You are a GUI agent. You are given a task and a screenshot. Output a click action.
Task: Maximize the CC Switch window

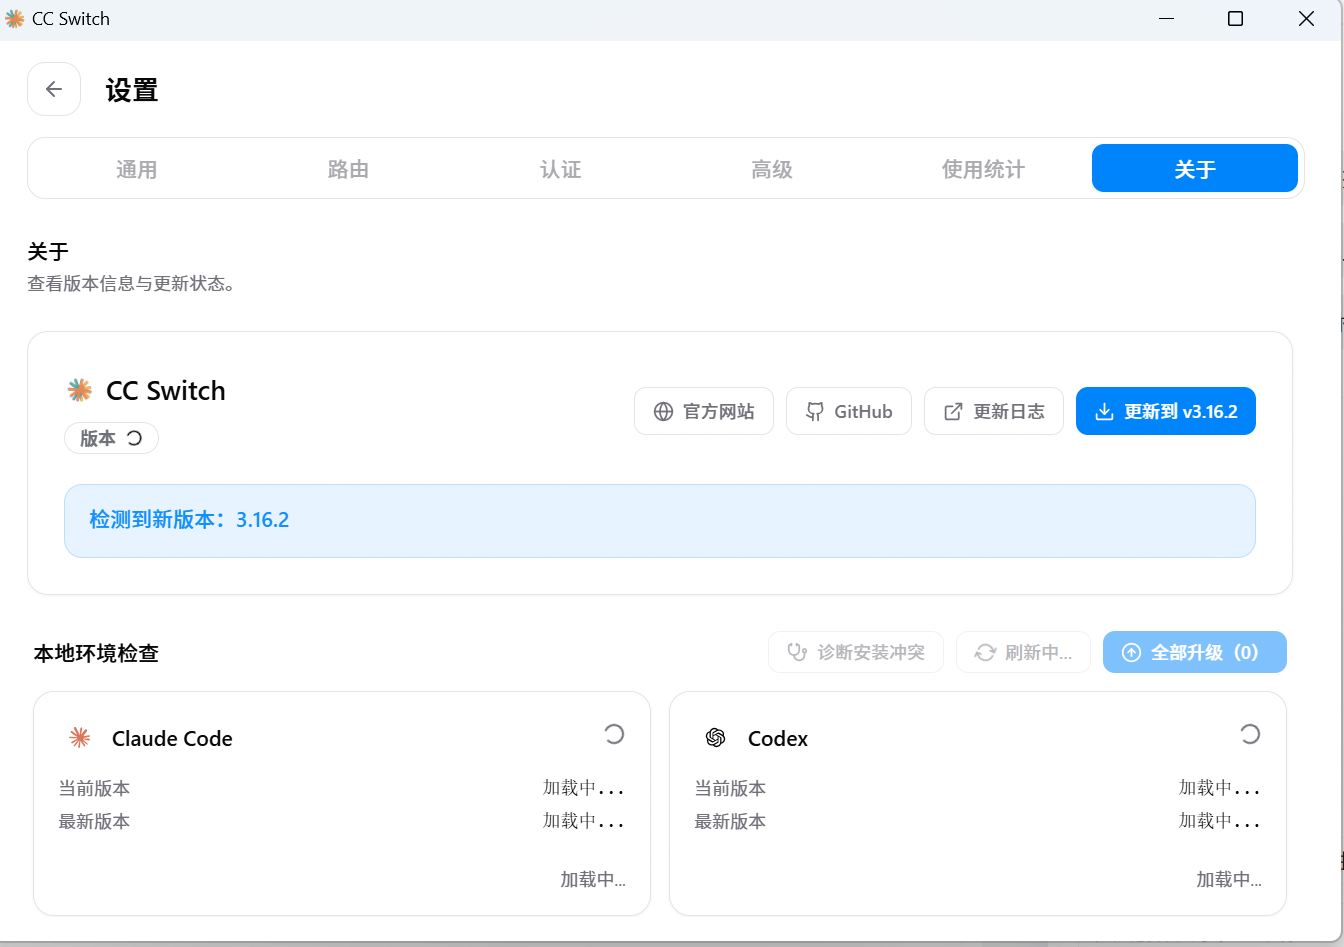pos(1235,19)
